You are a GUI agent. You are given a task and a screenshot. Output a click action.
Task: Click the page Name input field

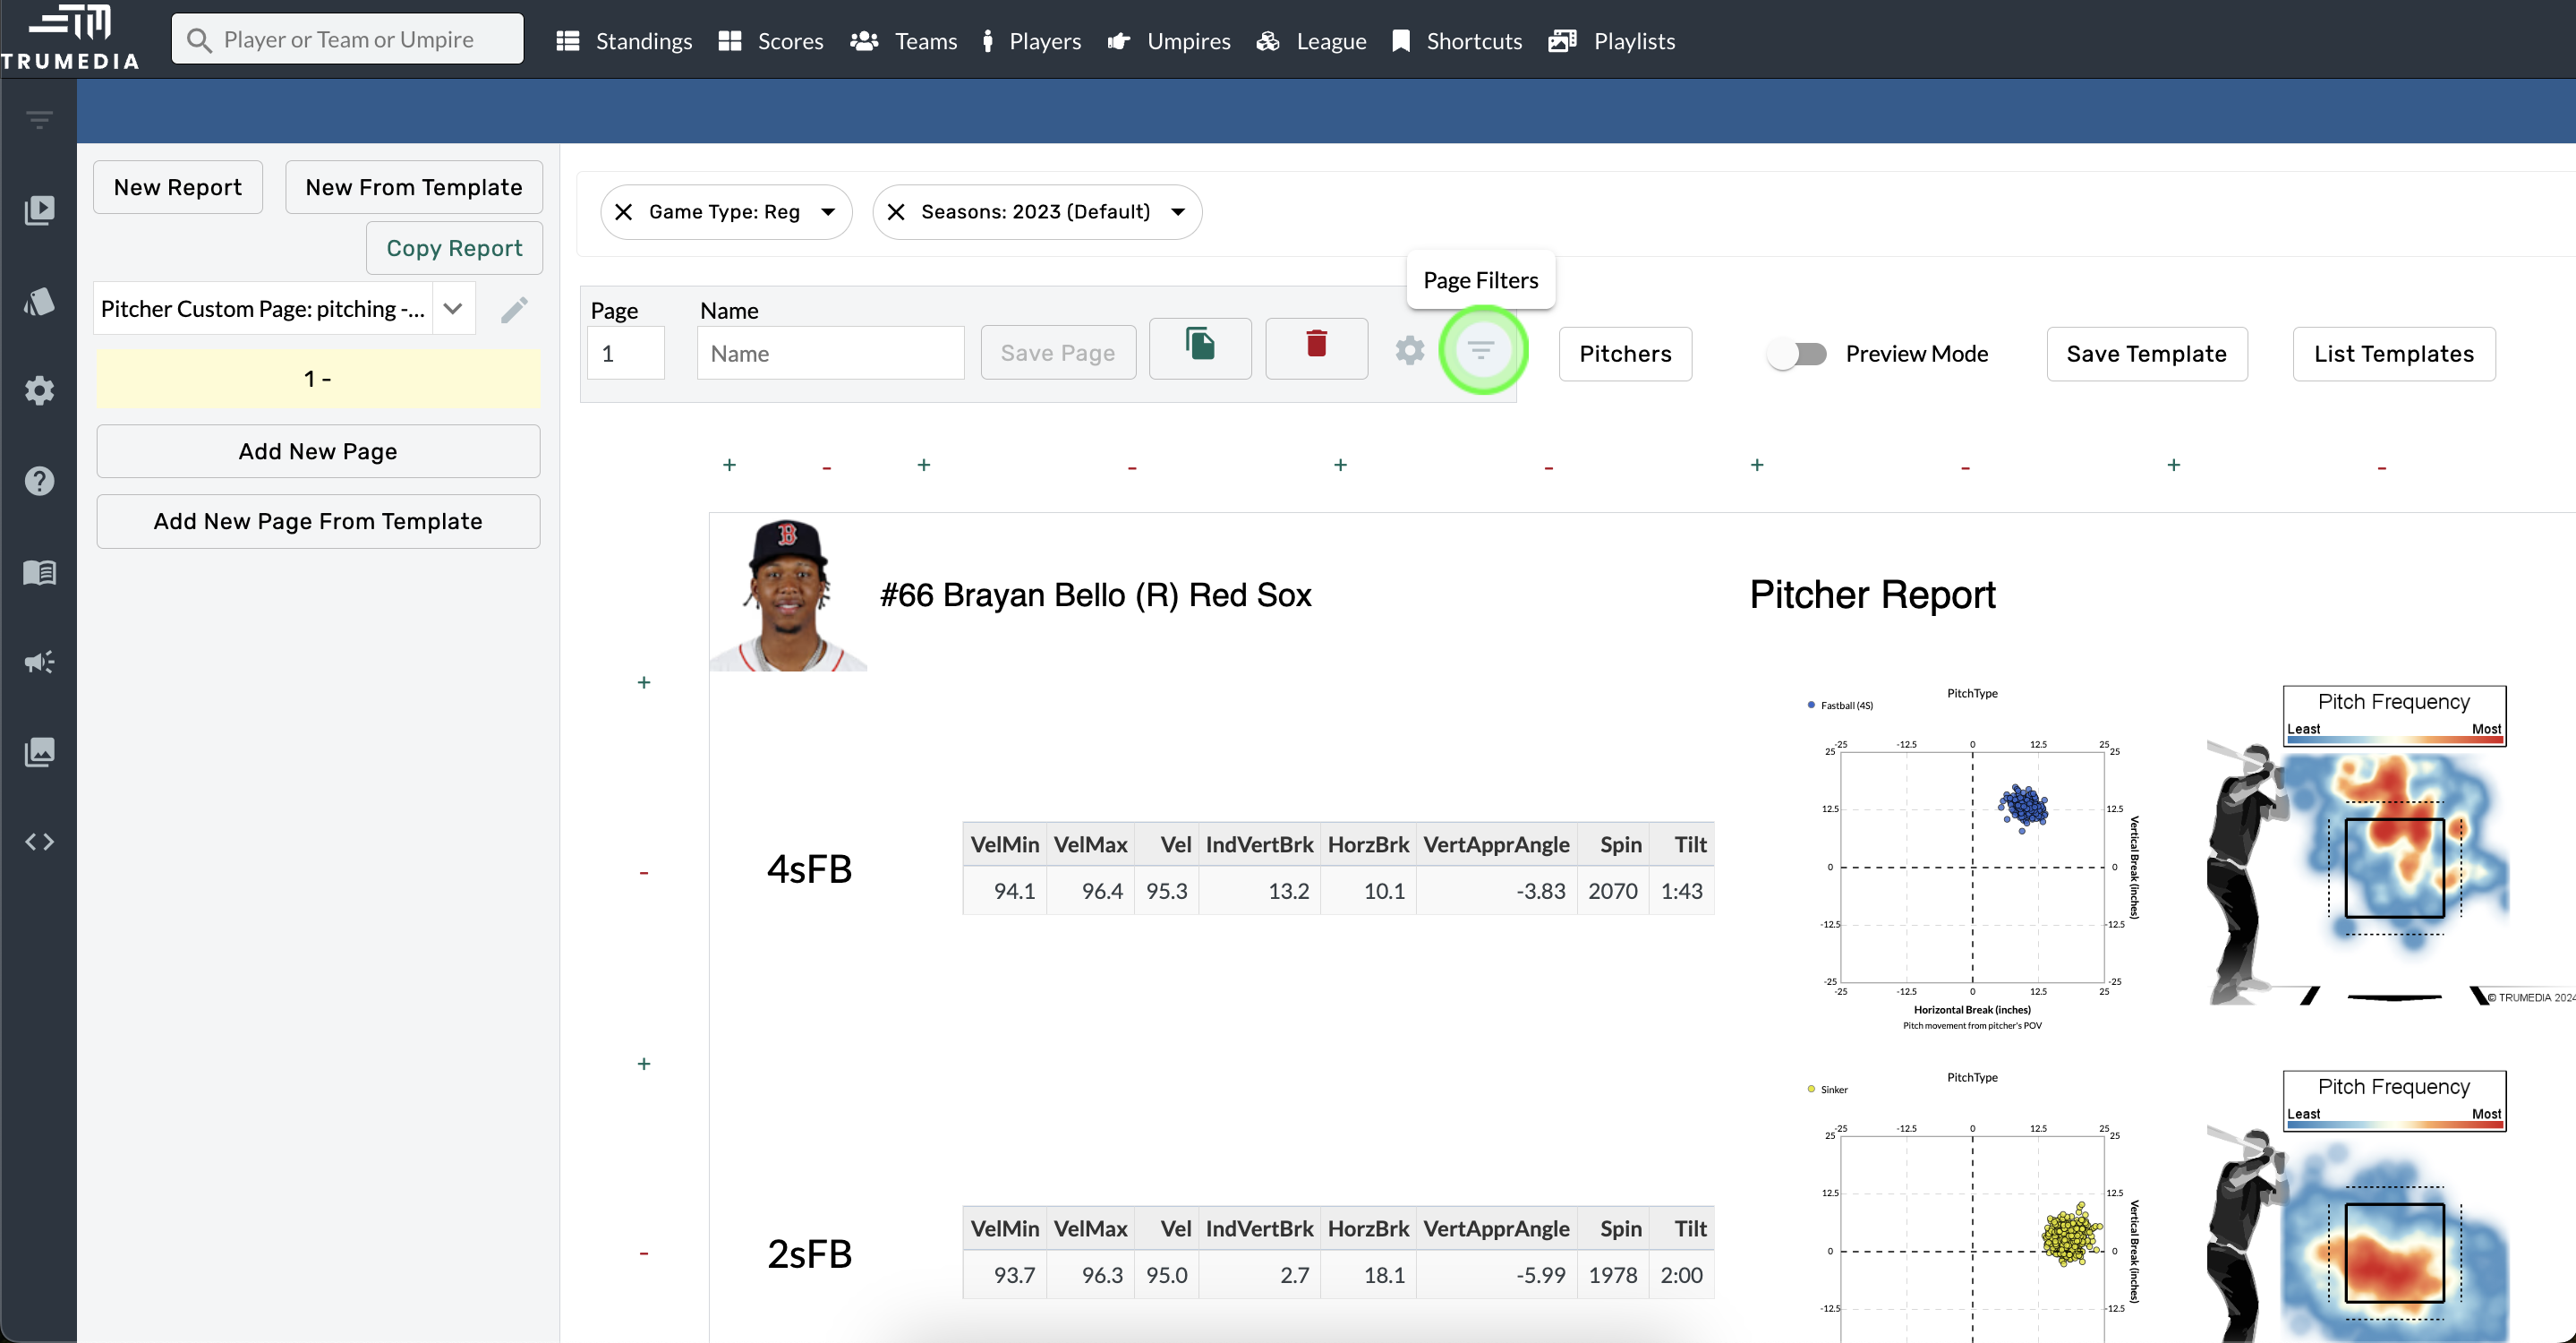[x=830, y=354]
